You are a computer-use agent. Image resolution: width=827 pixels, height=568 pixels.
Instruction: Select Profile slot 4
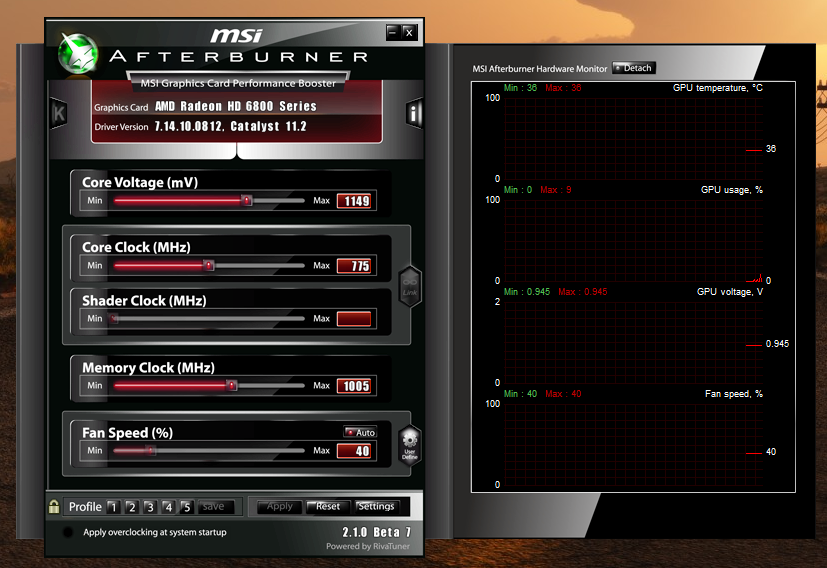pyautogui.click(x=168, y=507)
